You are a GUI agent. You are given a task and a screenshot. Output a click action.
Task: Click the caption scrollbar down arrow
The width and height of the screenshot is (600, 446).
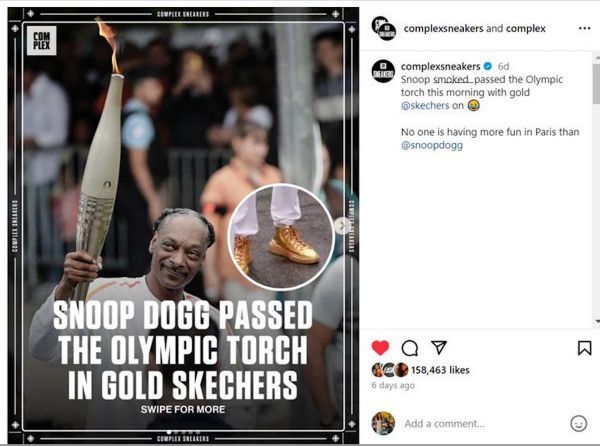pyautogui.click(x=597, y=322)
